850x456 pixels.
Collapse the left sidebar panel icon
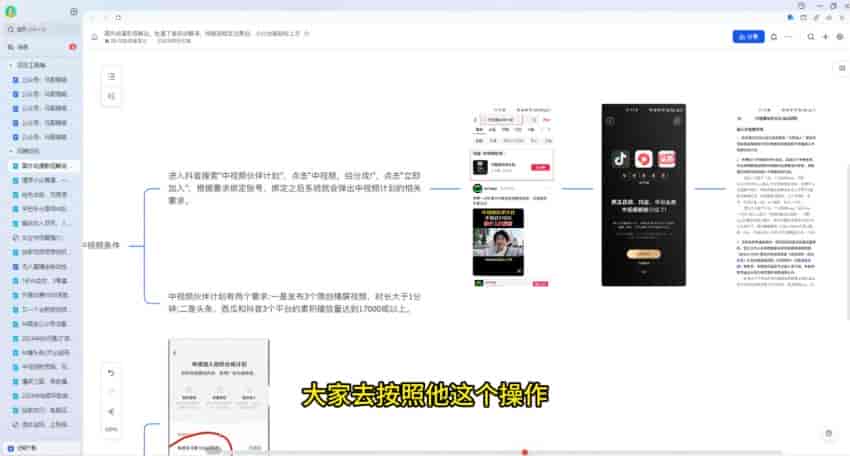74,11
